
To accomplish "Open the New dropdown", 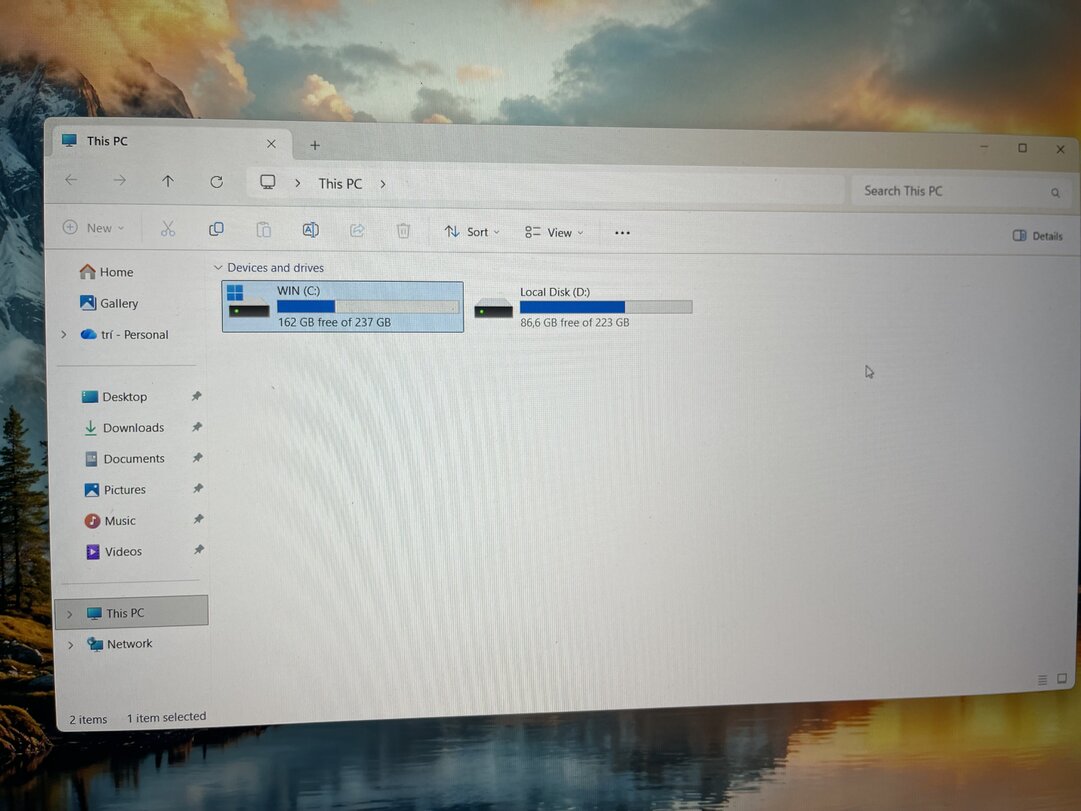I will click(x=94, y=228).
